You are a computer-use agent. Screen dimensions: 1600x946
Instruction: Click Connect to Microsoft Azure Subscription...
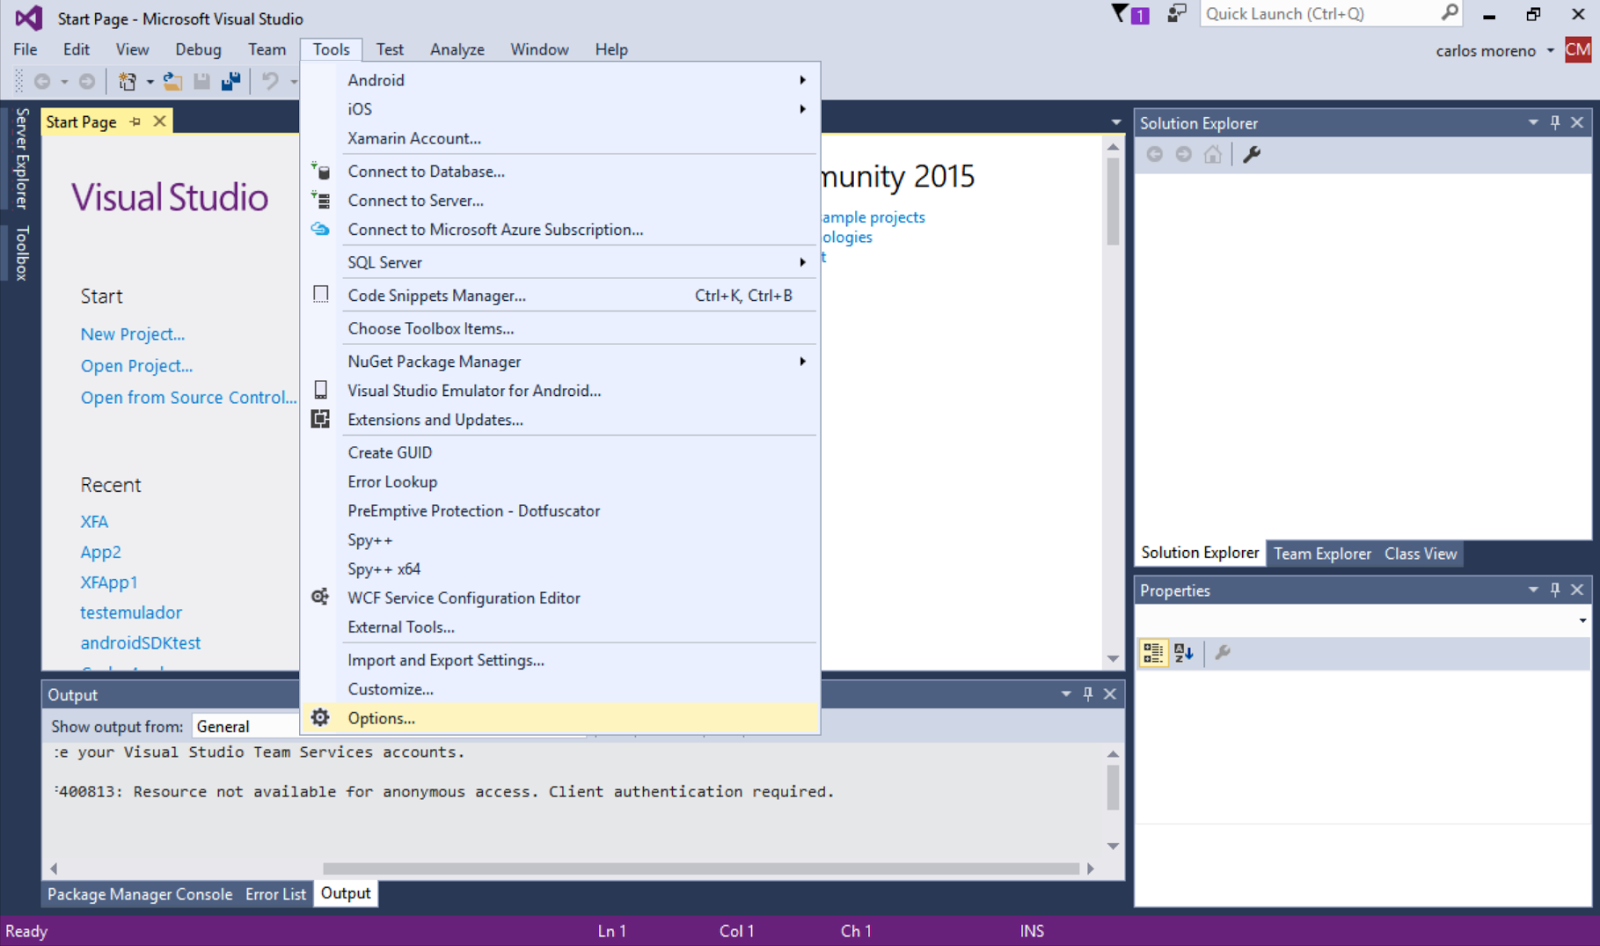560,229
